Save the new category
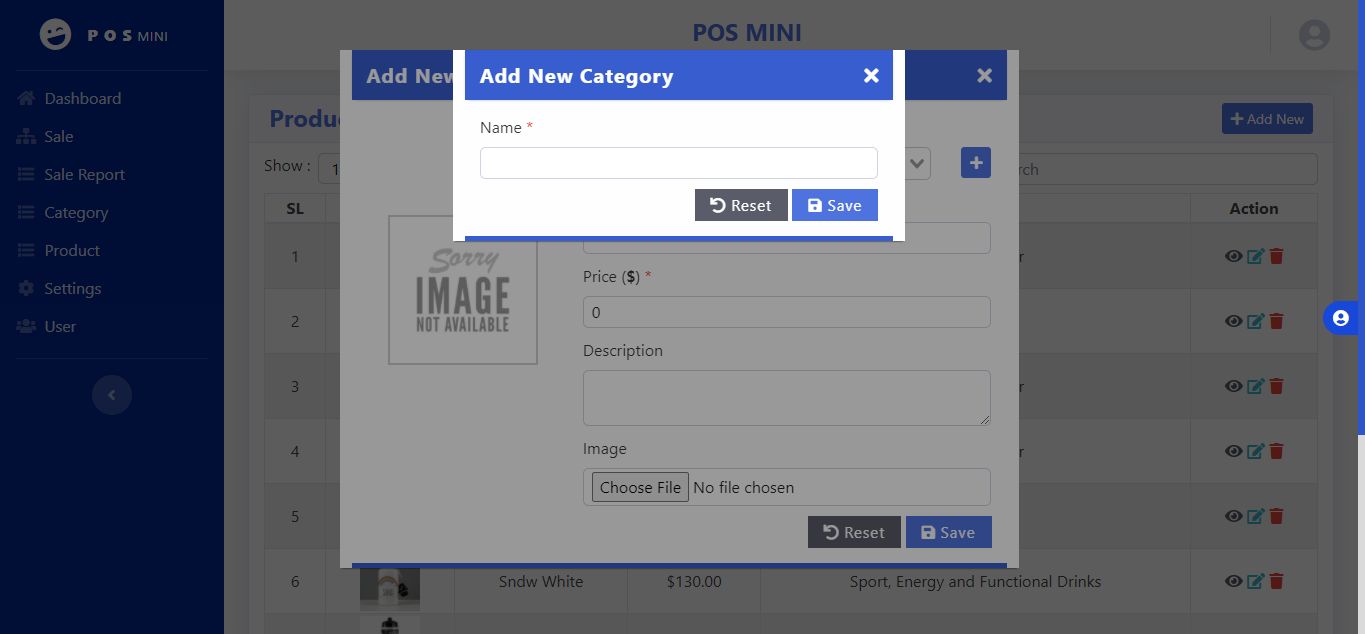The width and height of the screenshot is (1365, 634). click(834, 205)
